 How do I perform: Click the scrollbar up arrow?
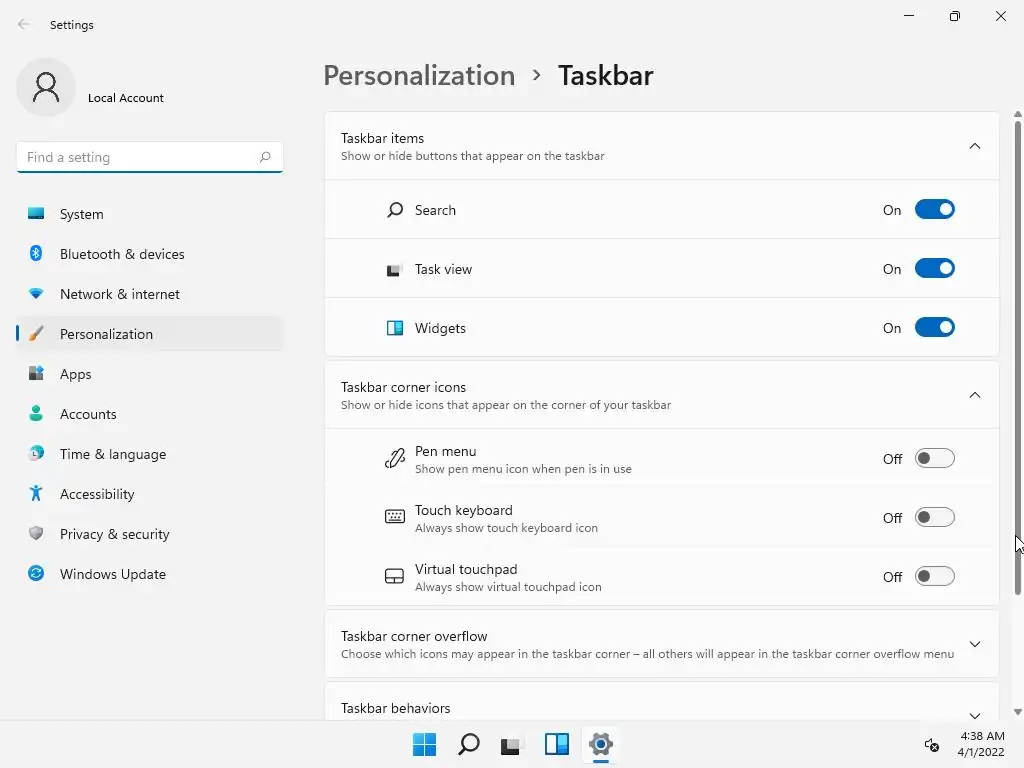[x=1017, y=114]
